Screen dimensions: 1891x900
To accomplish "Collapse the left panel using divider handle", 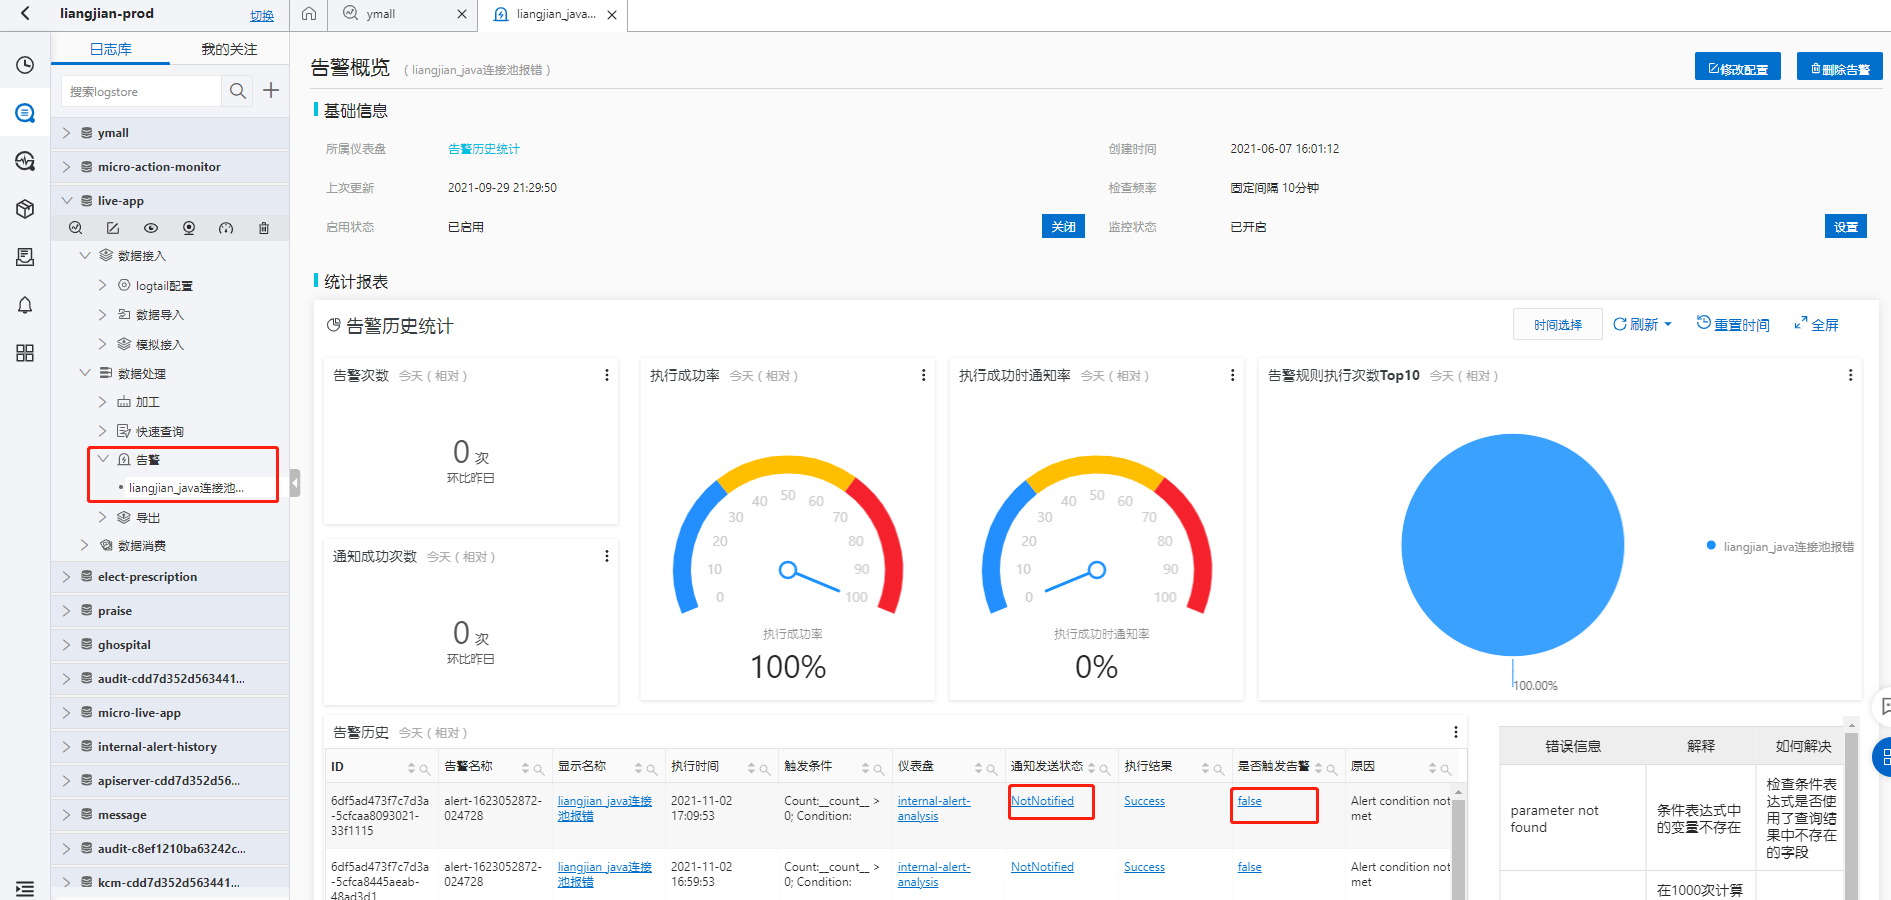I will 295,483.
